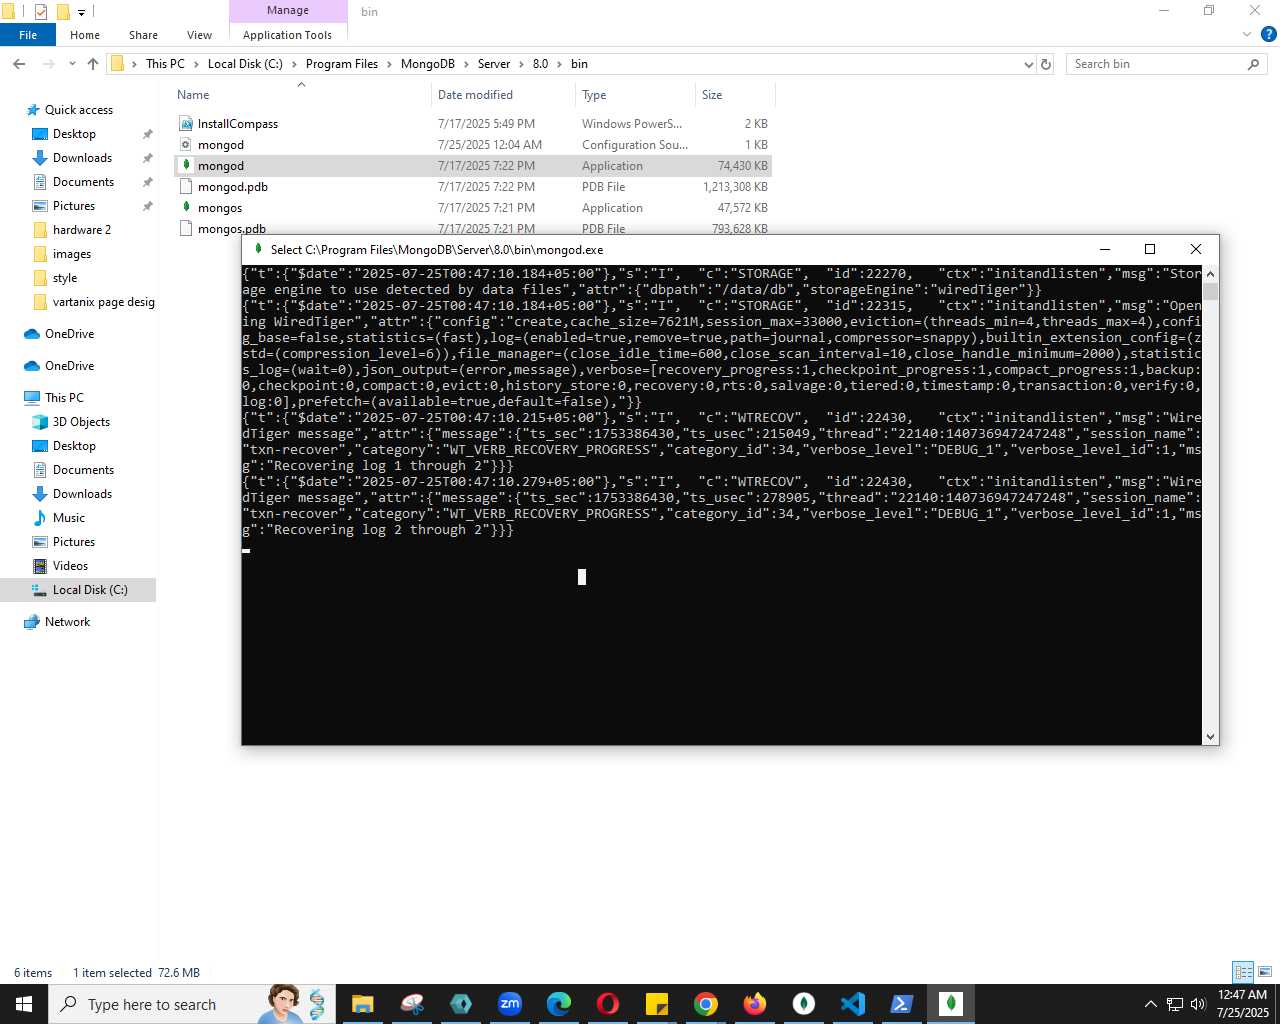This screenshot has width=1280, height=1024.
Task: Click the mongod console scroll down arrow
Action: 1210,737
